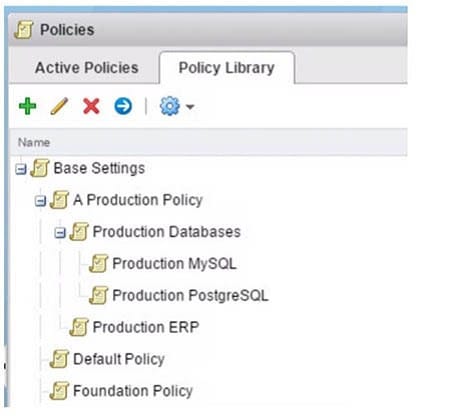
Task: Select the Production Databases label
Action: click(167, 232)
